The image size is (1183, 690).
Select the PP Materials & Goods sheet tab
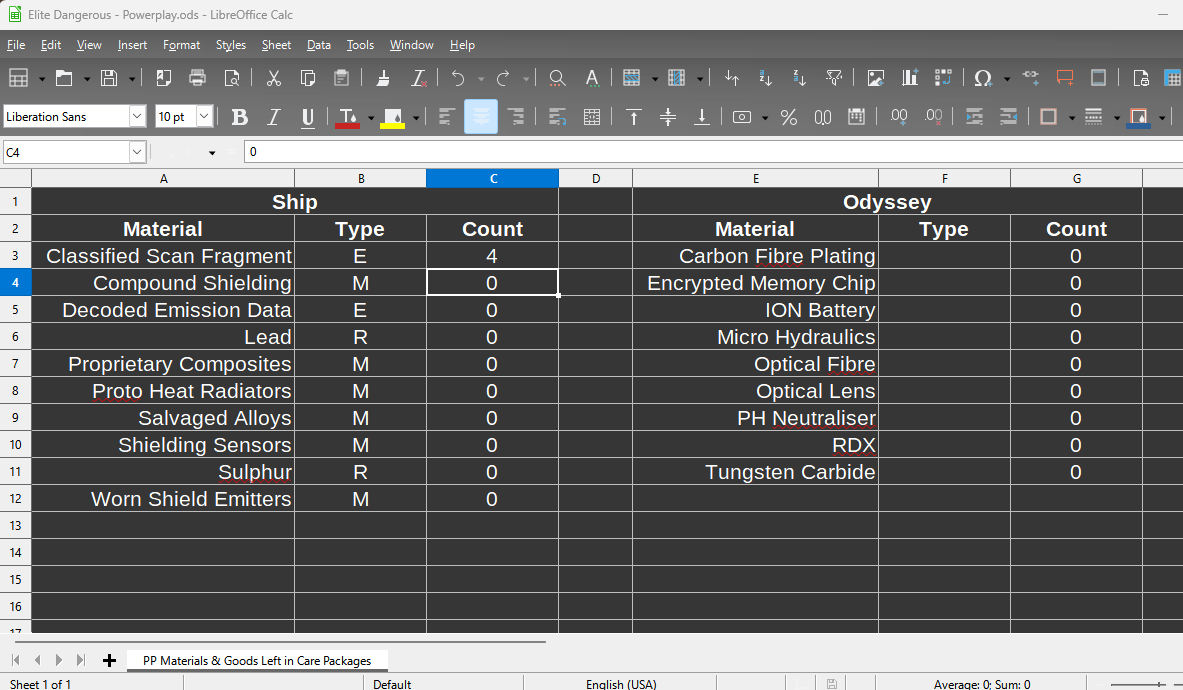(257, 661)
